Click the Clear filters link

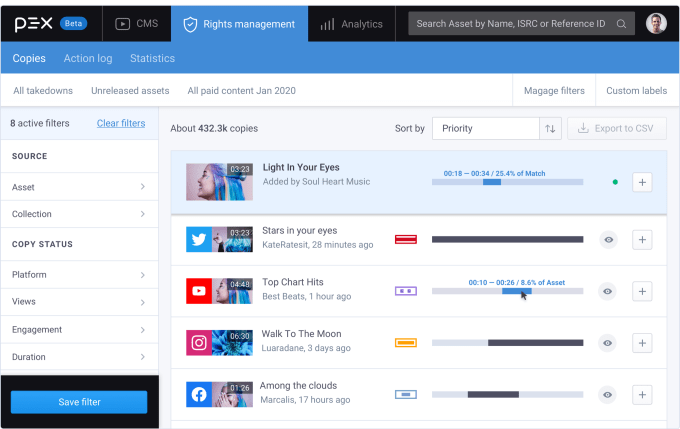click(120, 123)
